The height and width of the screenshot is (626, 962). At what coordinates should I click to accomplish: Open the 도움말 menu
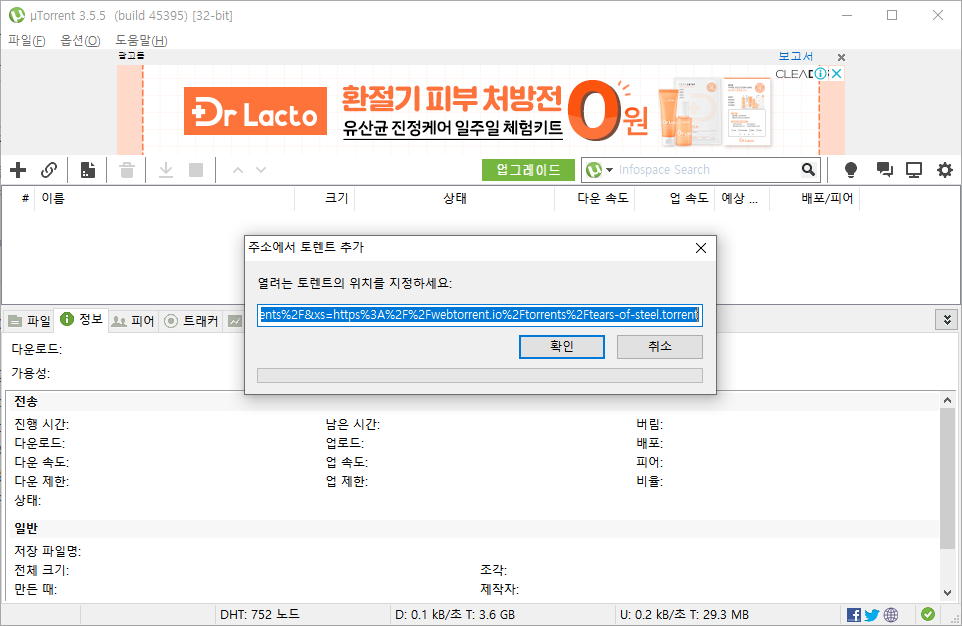141,41
